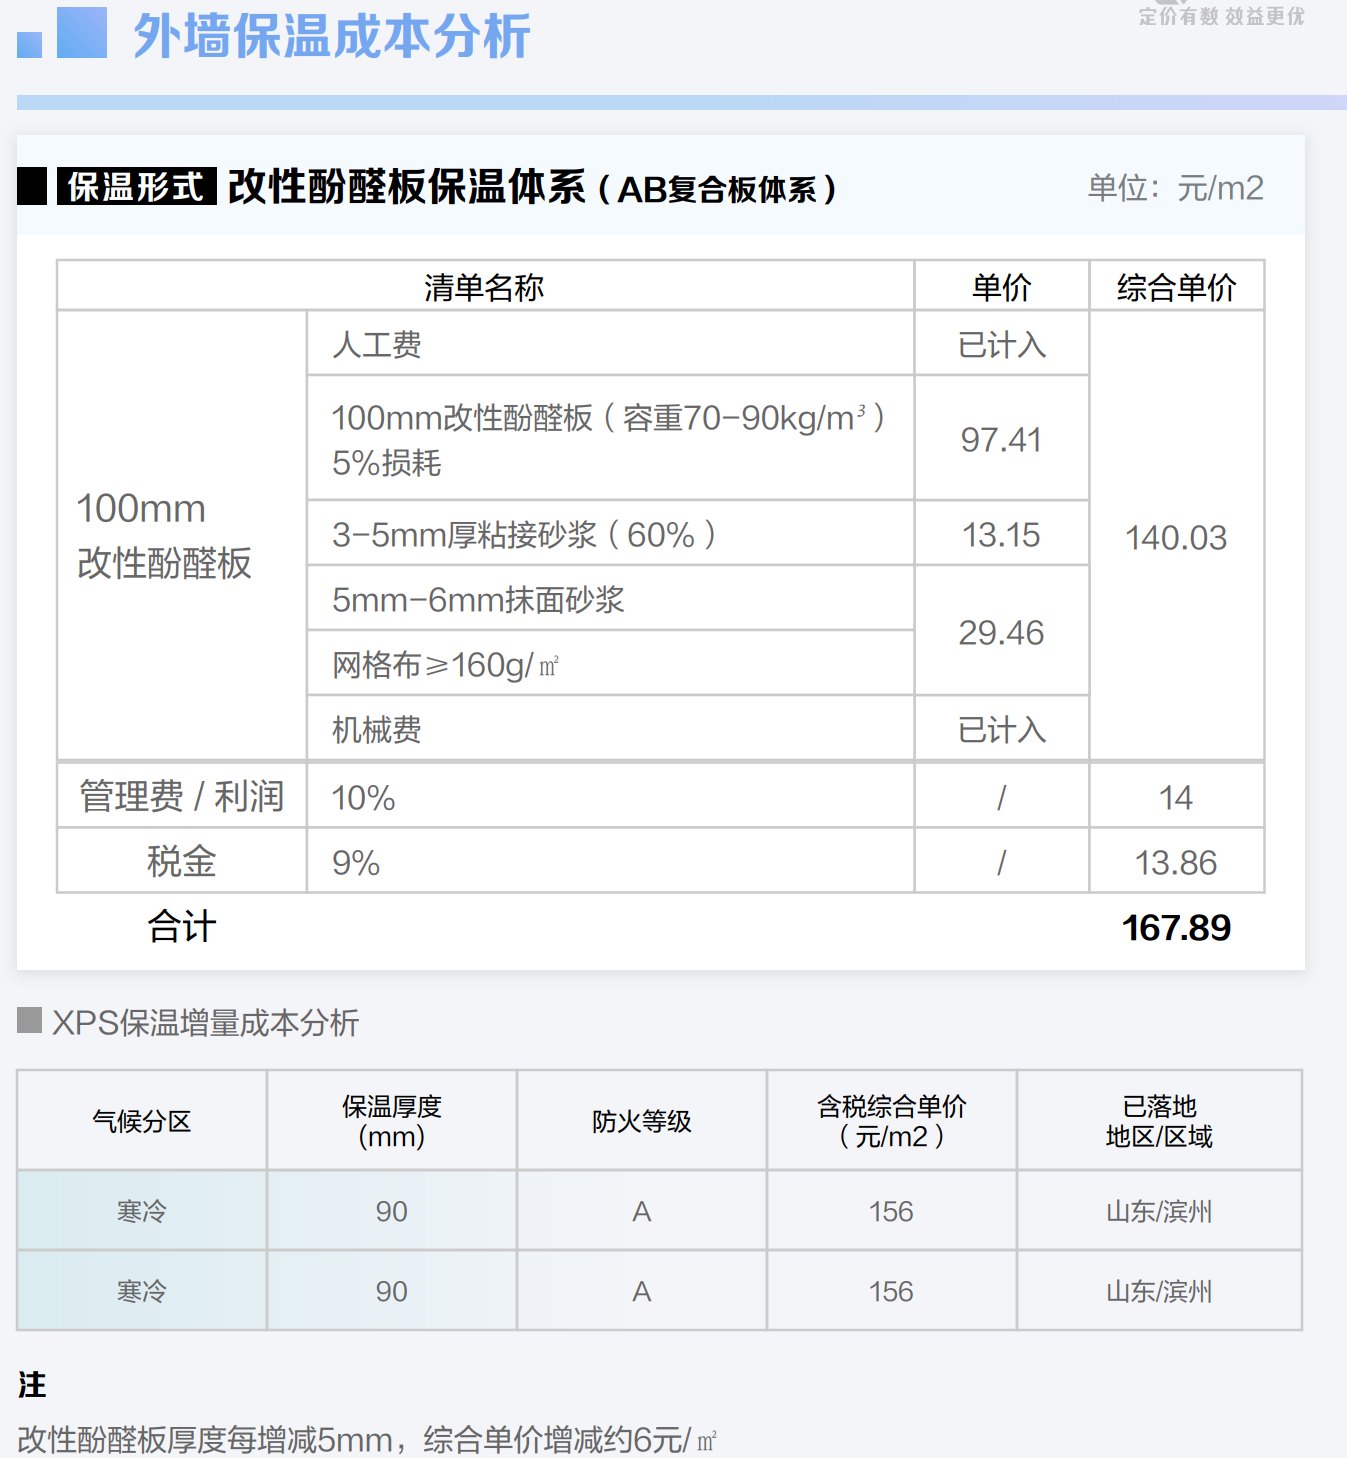Select the 清单名称 column header
This screenshot has width=1347, height=1458.
(x=484, y=287)
